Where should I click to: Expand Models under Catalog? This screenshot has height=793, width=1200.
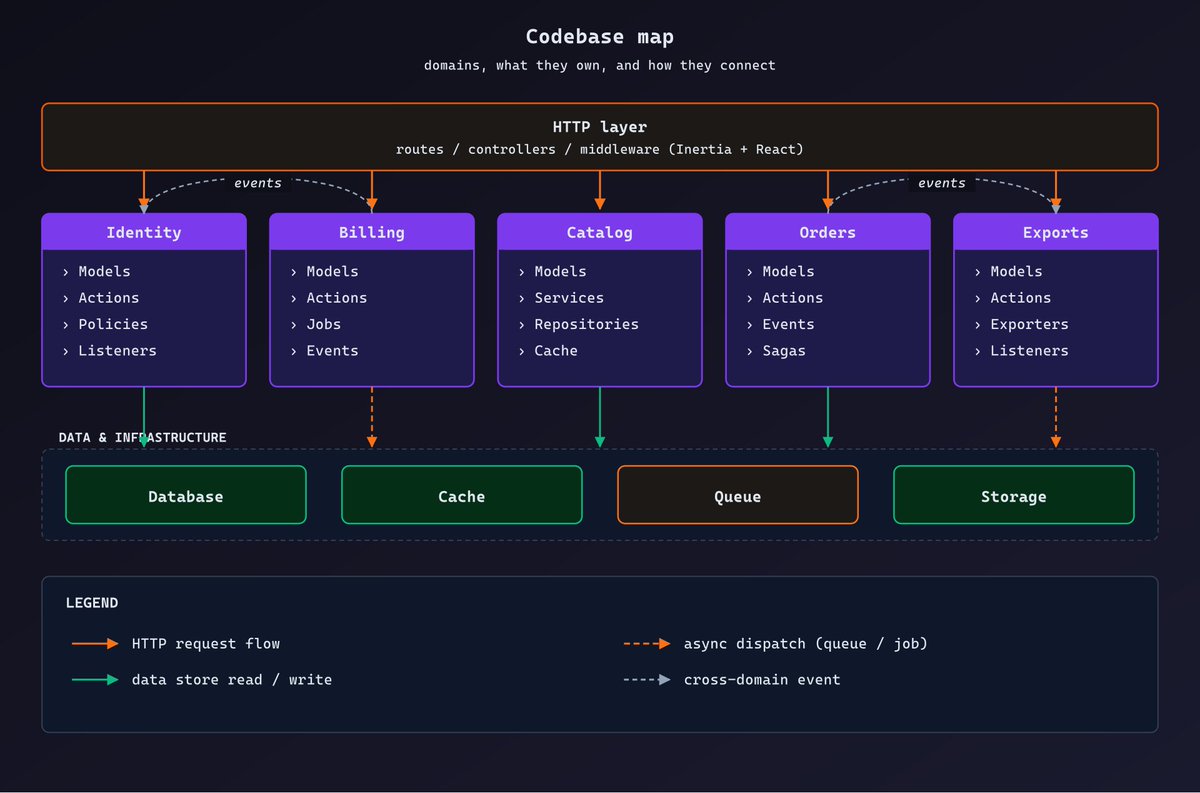[x=552, y=271]
